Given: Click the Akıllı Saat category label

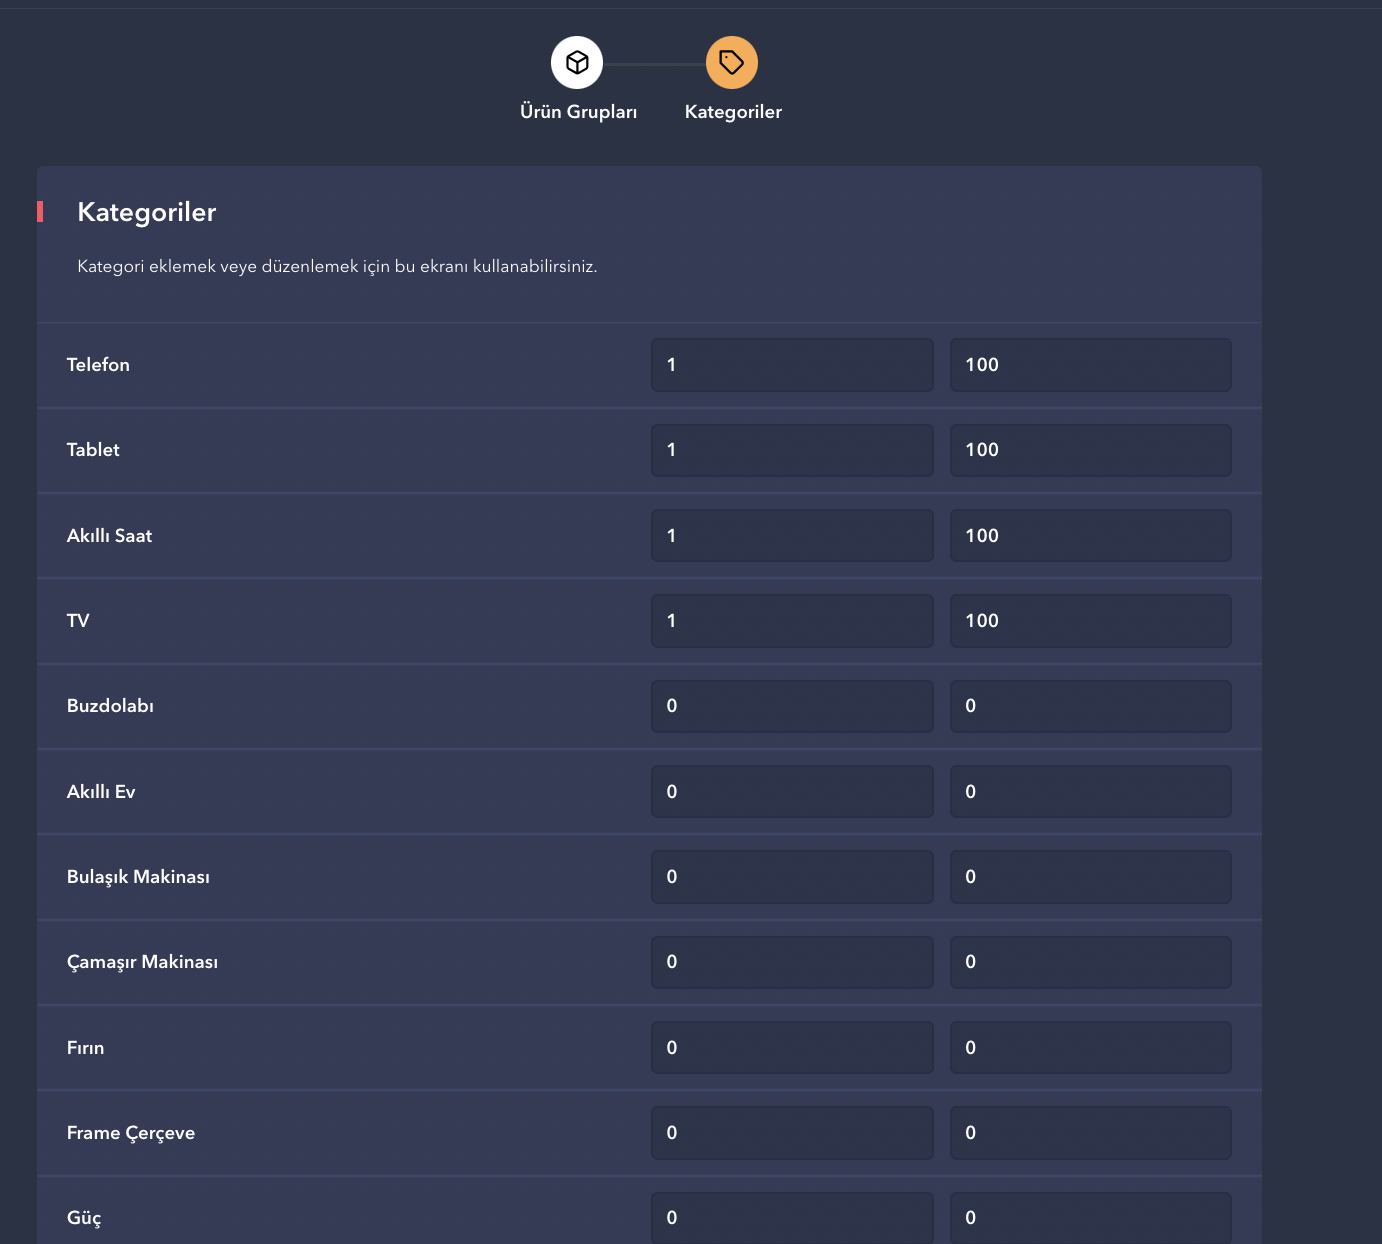Looking at the screenshot, I should tap(109, 536).
